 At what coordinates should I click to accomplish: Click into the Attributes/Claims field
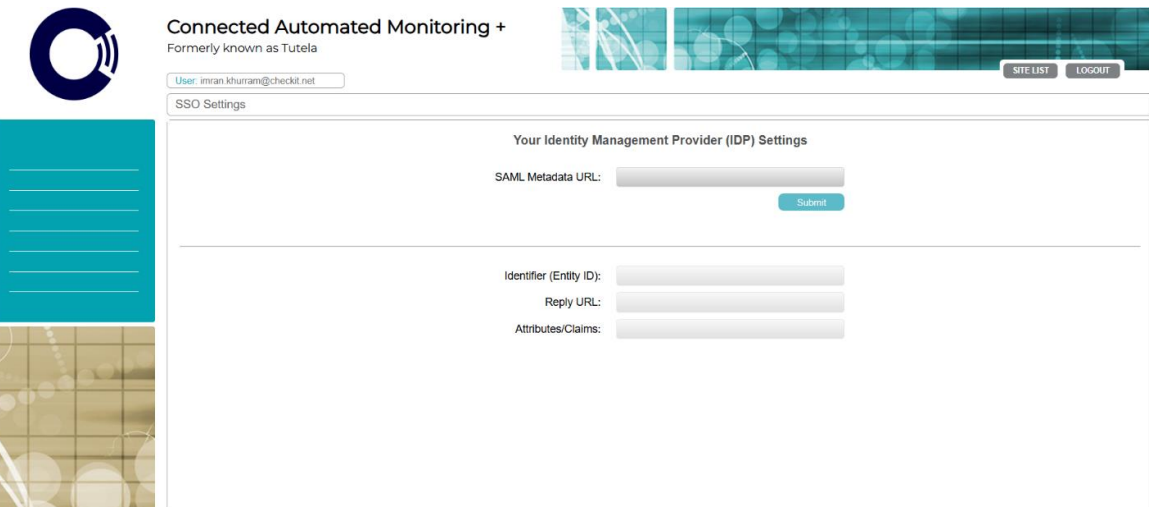(x=730, y=329)
